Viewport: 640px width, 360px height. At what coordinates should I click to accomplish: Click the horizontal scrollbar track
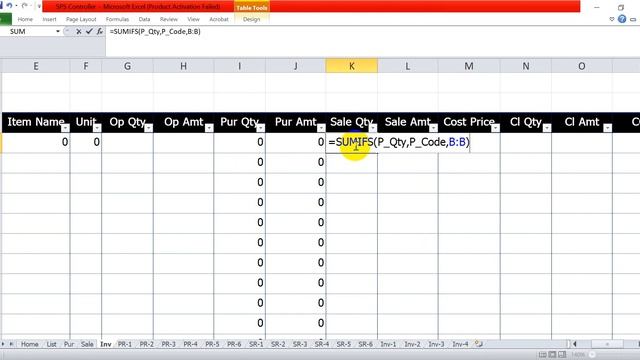coord(607,344)
